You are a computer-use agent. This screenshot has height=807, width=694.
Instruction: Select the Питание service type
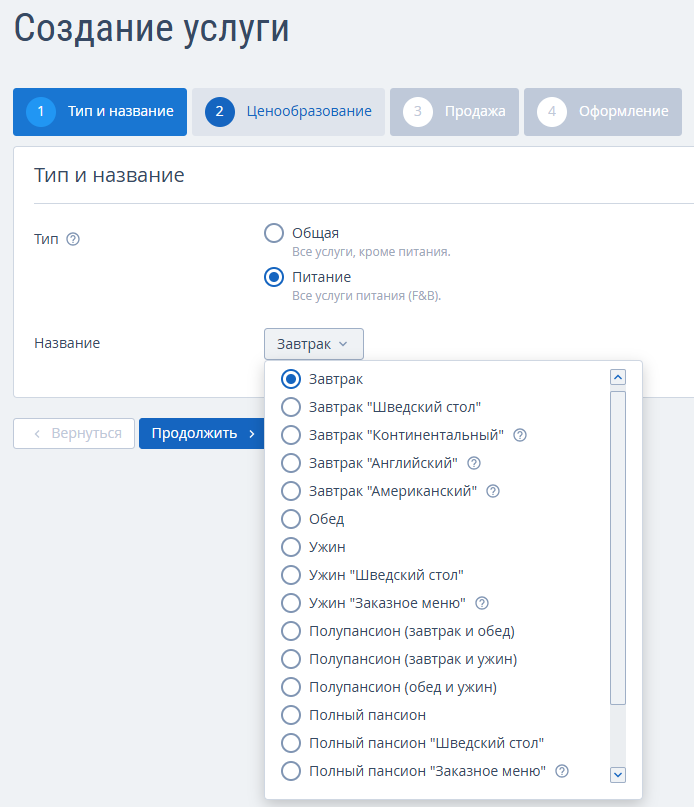point(274,277)
